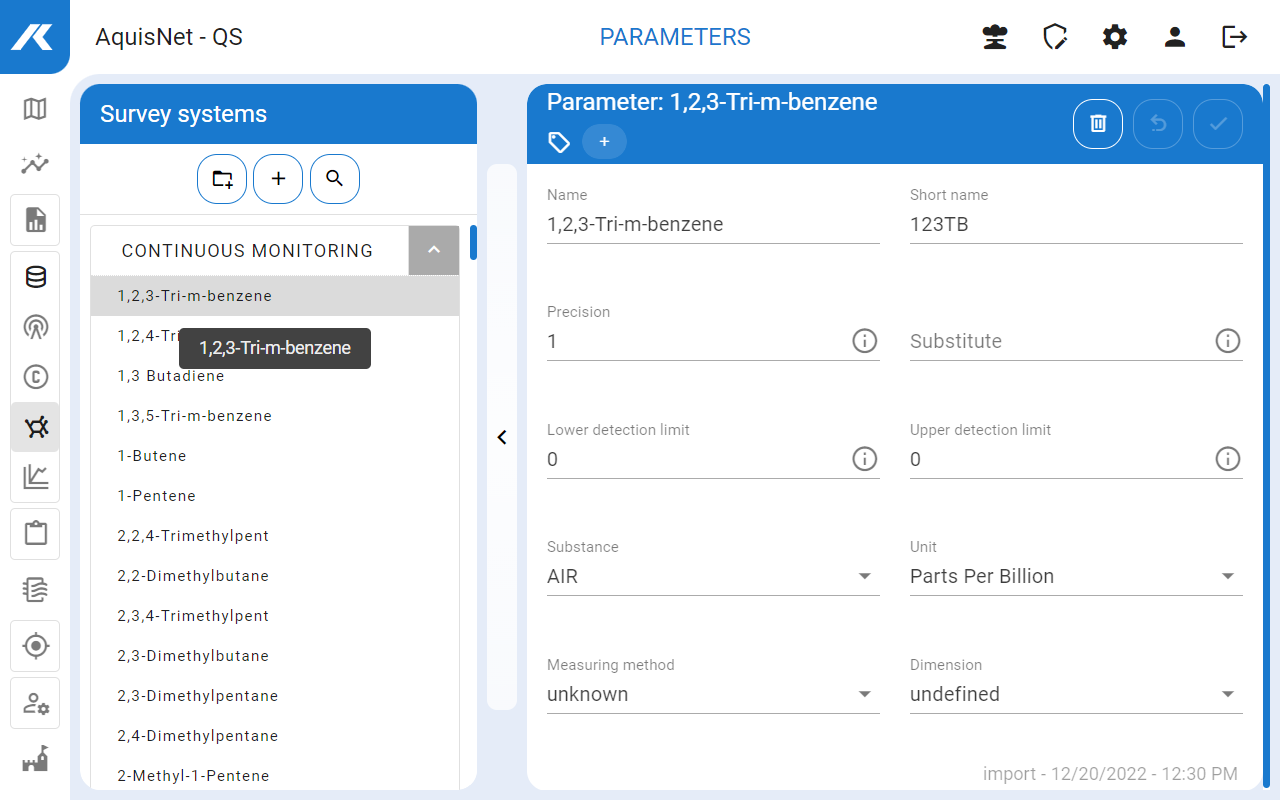
Task: Select 1,3 Butadiene in the list
Action: [x=171, y=376]
